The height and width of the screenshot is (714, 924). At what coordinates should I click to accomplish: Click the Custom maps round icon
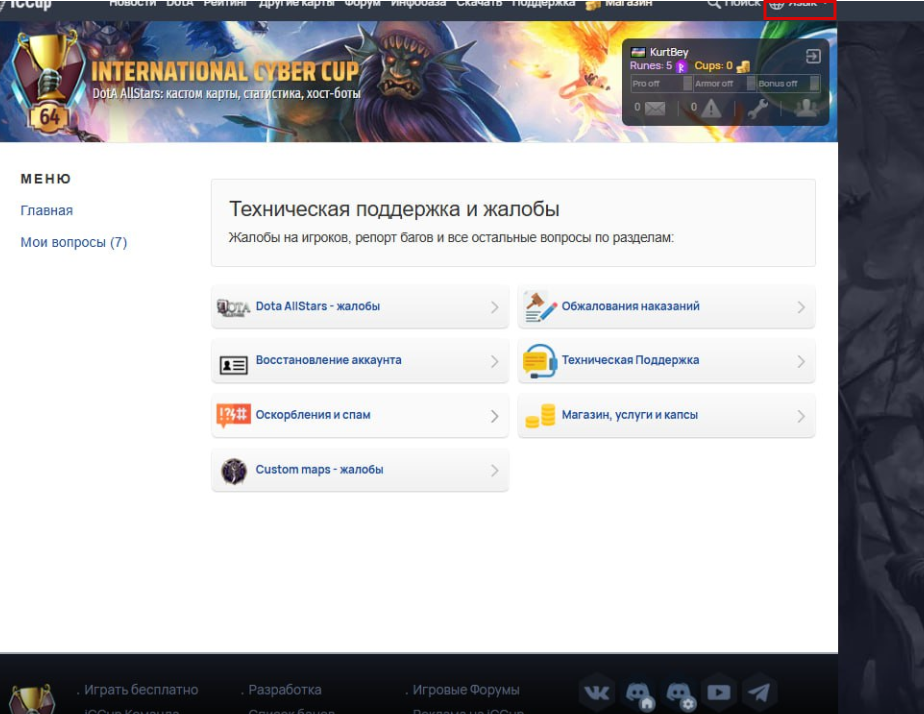[233, 471]
